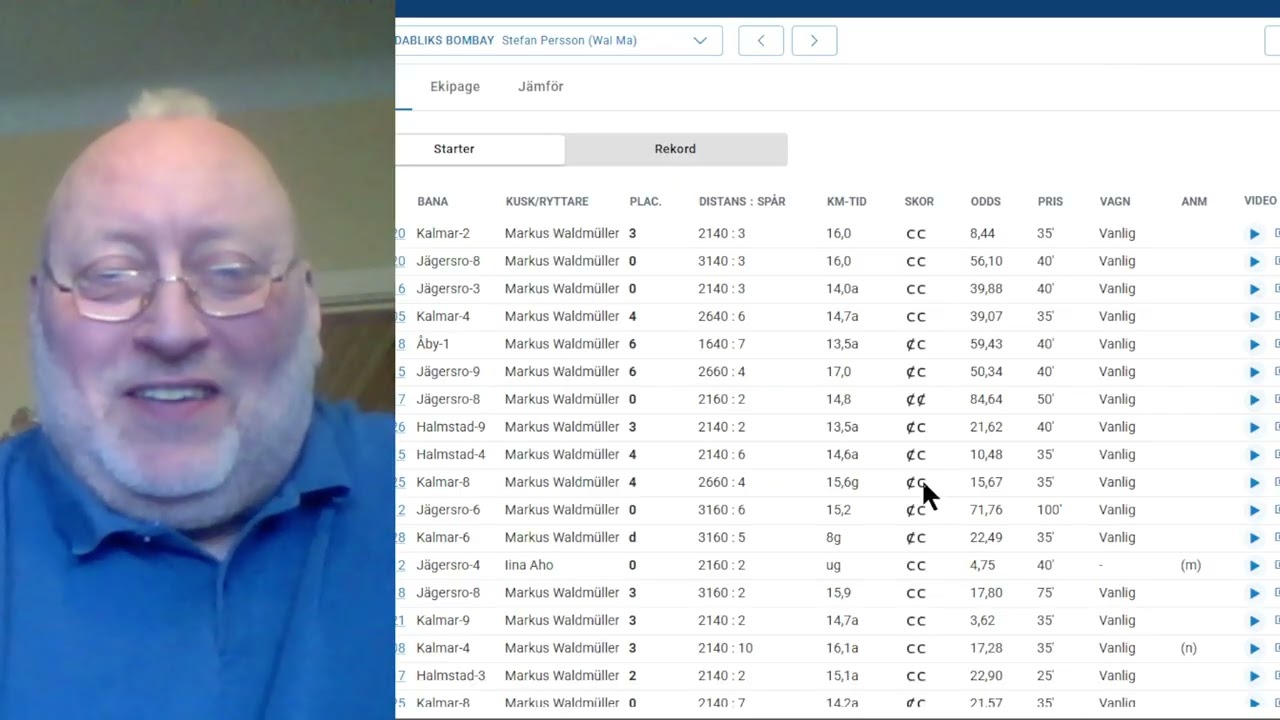Go to next horse with right arrow
This screenshot has height=720, width=1280.
pyautogui.click(x=814, y=41)
